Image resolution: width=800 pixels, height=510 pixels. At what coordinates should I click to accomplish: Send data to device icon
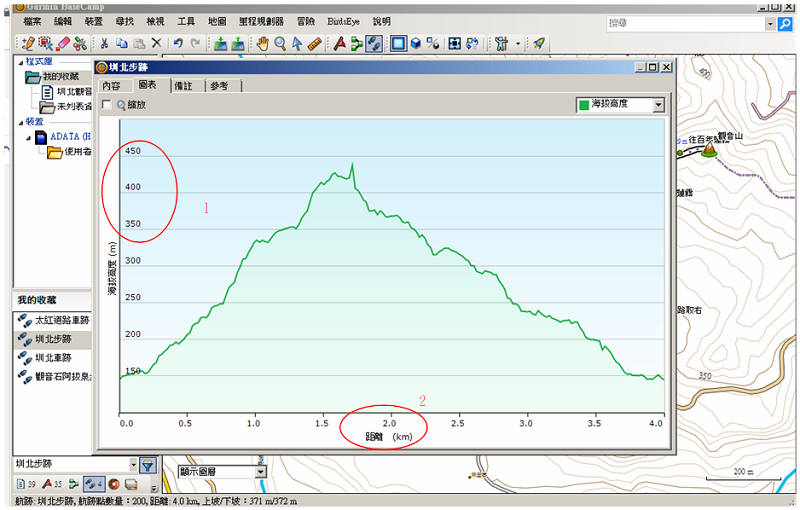click(220, 44)
